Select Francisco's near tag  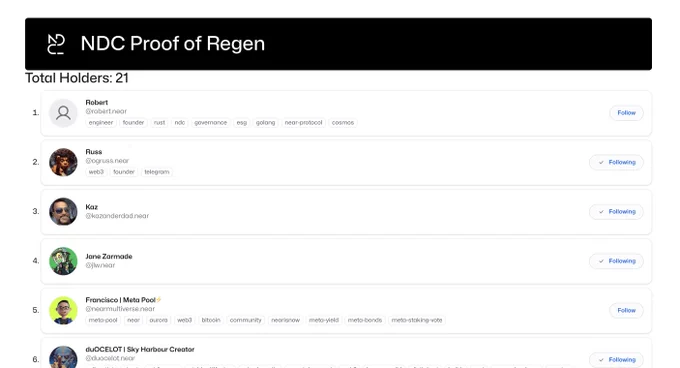(134, 320)
